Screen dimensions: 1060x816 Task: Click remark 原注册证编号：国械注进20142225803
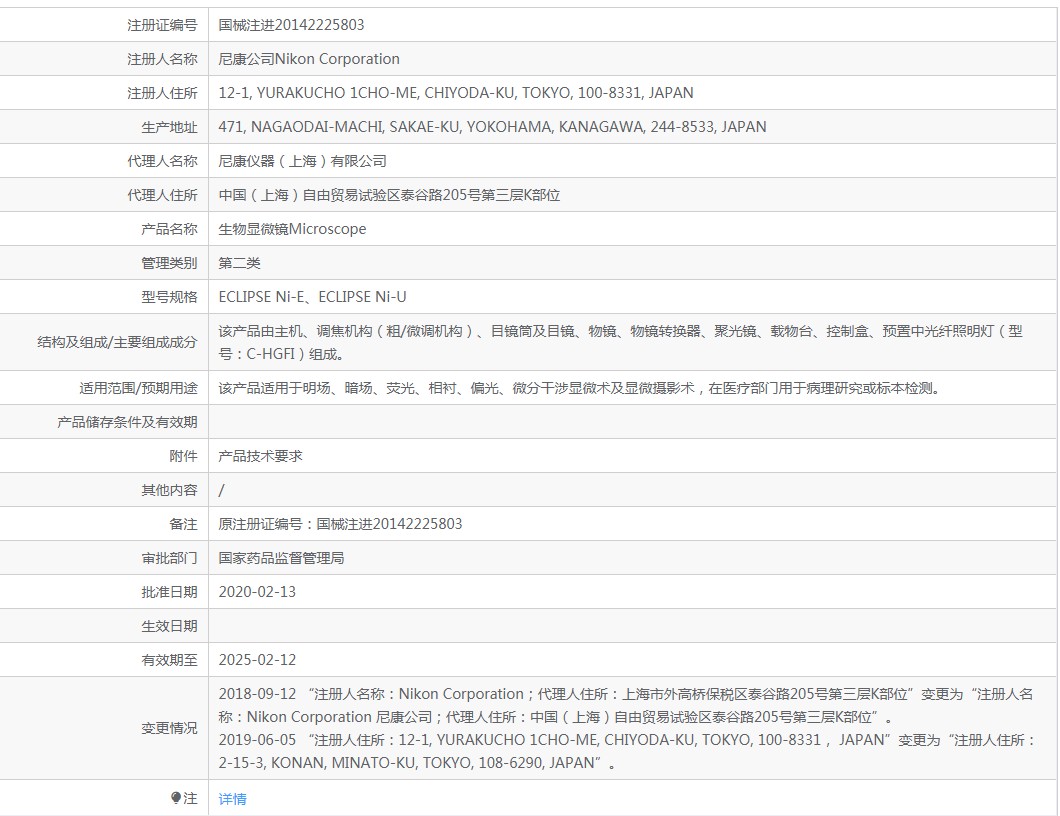341,524
